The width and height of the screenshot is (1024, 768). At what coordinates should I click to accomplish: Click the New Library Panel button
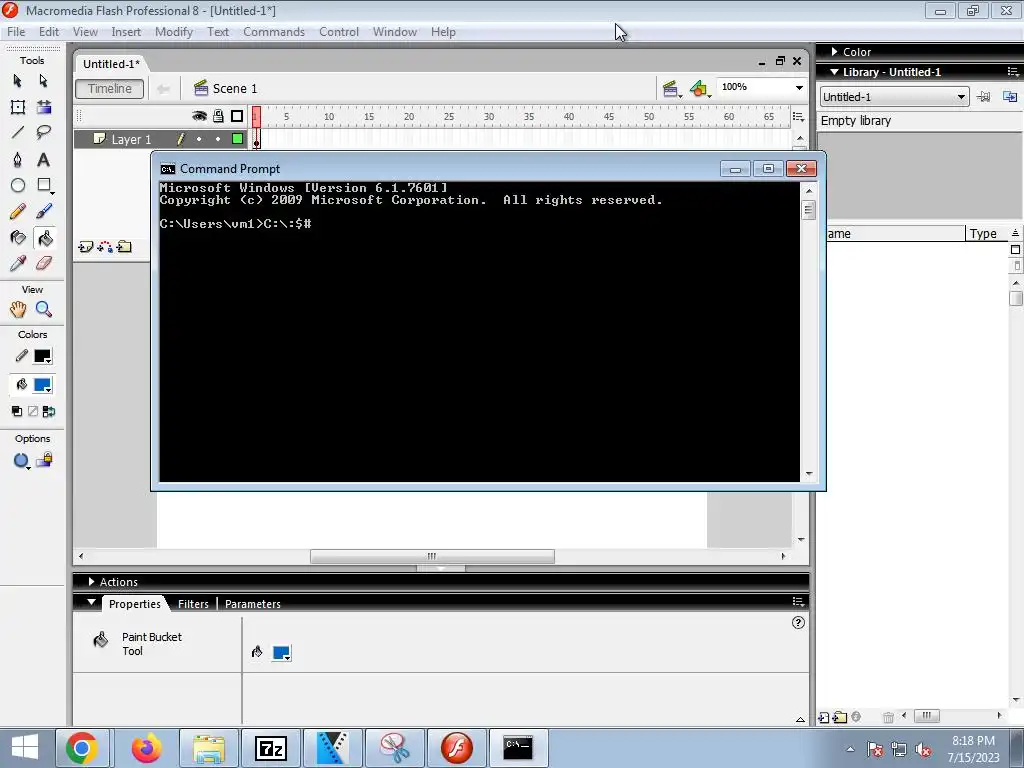coord(1010,97)
